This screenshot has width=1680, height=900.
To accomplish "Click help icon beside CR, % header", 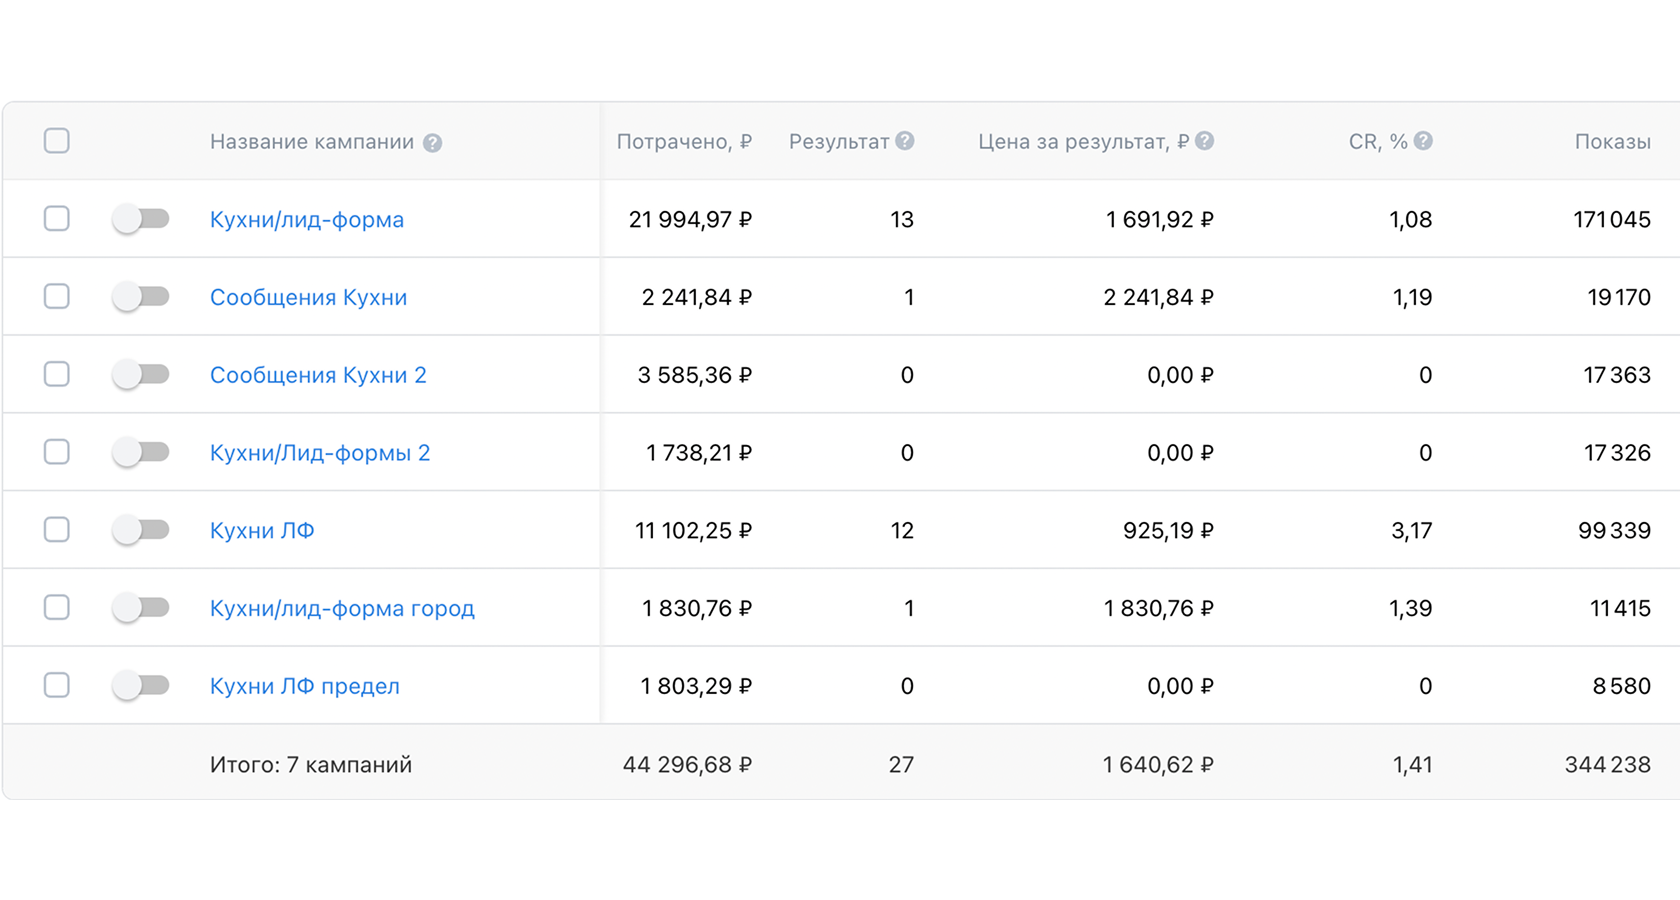I will pyautogui.click(x=1423, y=141).
